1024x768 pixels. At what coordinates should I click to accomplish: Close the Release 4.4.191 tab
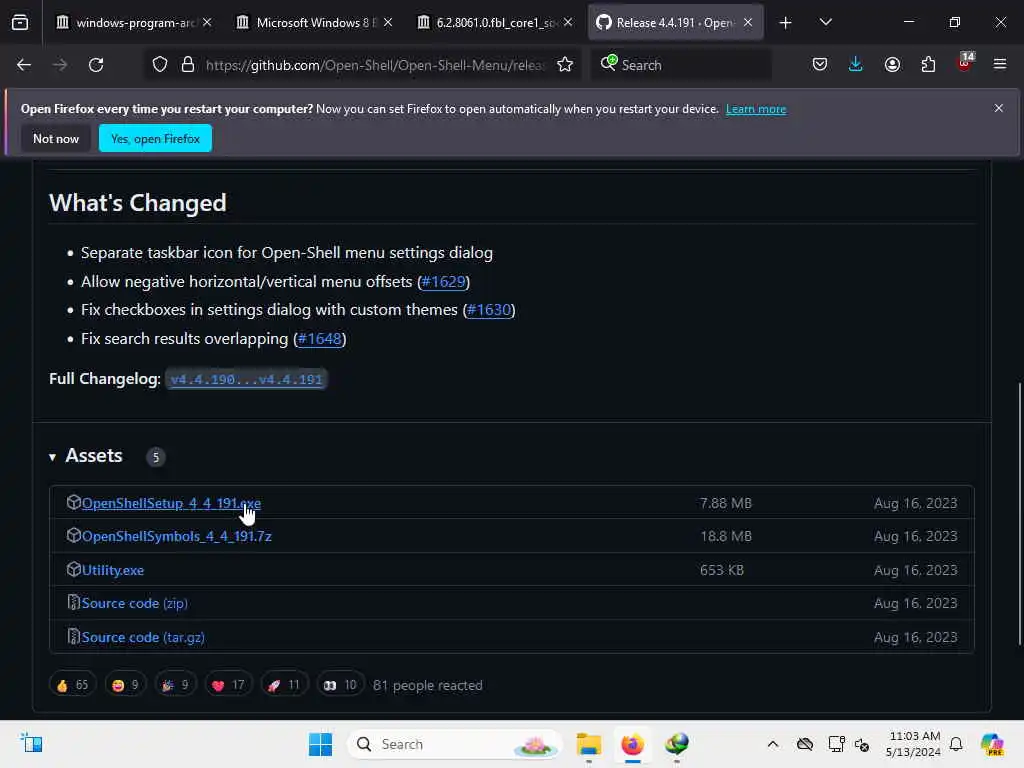coord(748,23)
